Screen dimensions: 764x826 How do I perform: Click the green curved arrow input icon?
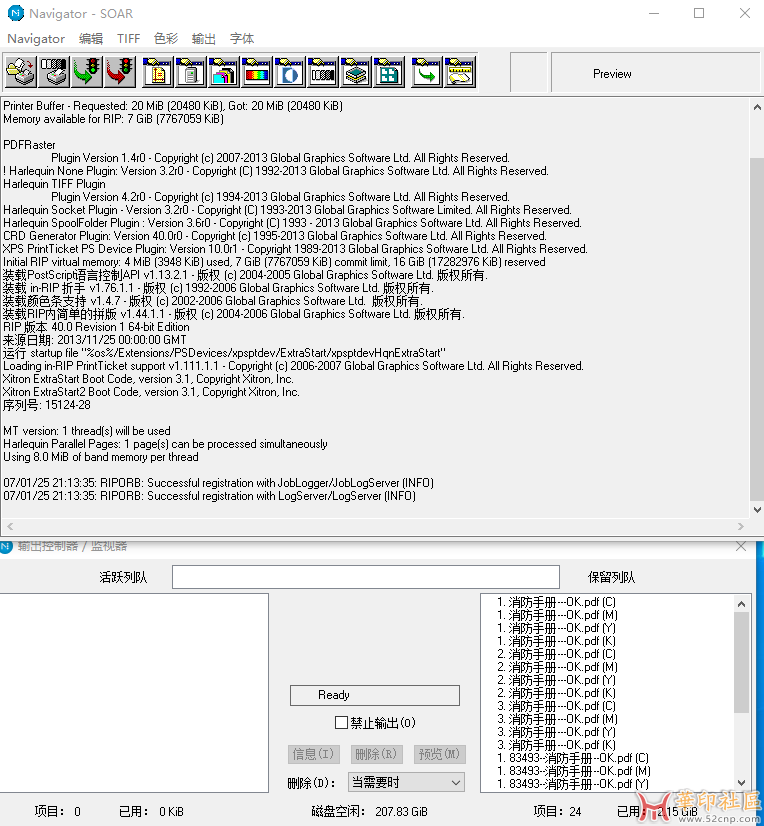tap(426, 72)
